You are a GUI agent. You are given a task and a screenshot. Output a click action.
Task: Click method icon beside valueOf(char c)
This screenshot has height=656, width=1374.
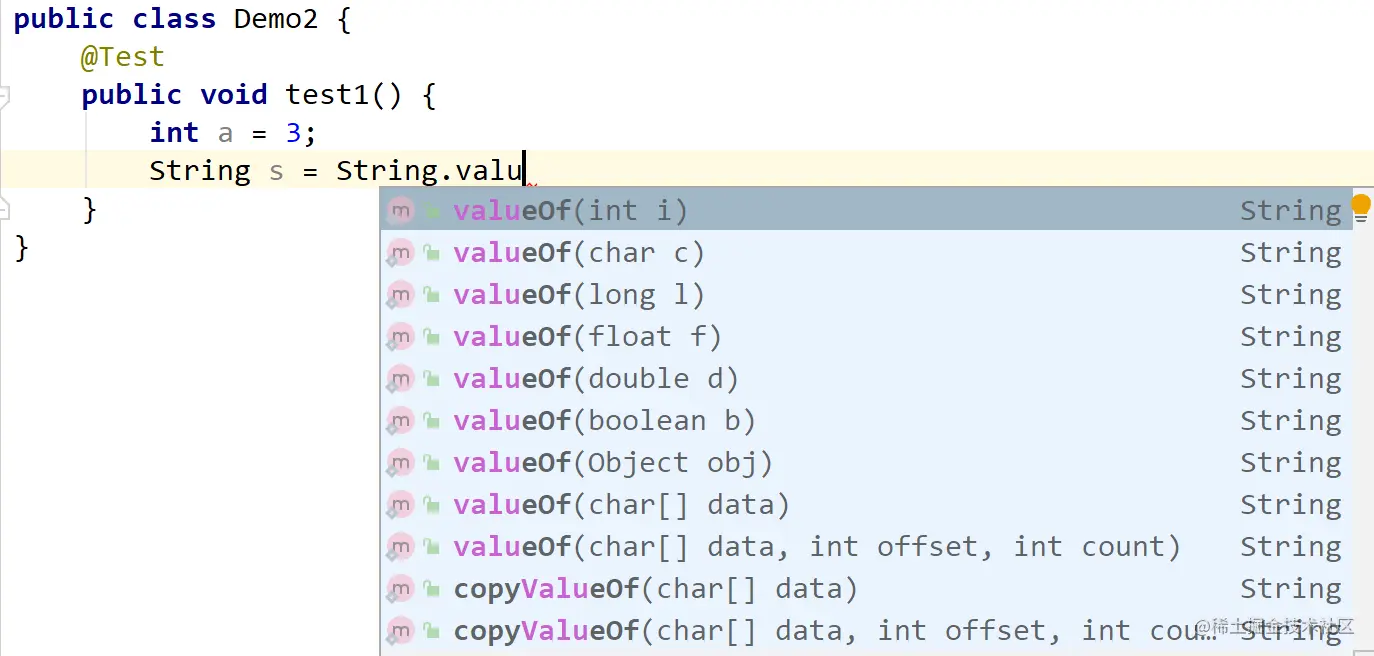[x=400, y=253]
